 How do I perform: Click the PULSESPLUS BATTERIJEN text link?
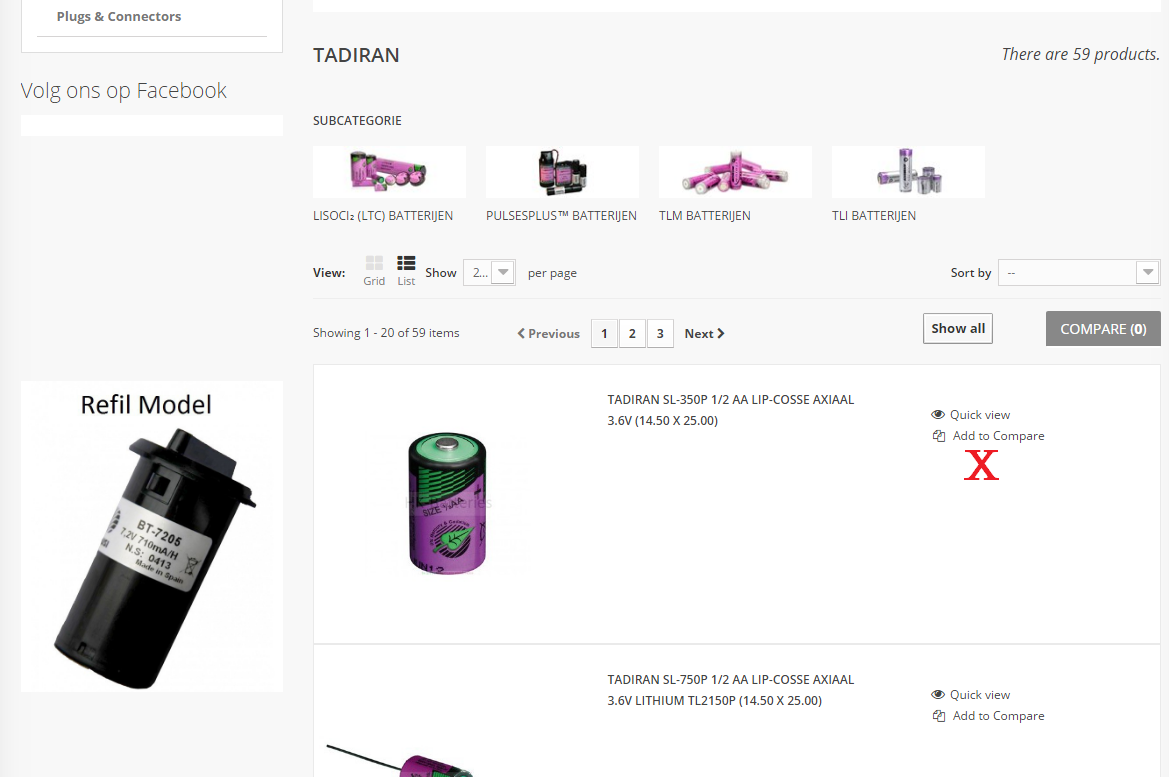pos(561,216)
